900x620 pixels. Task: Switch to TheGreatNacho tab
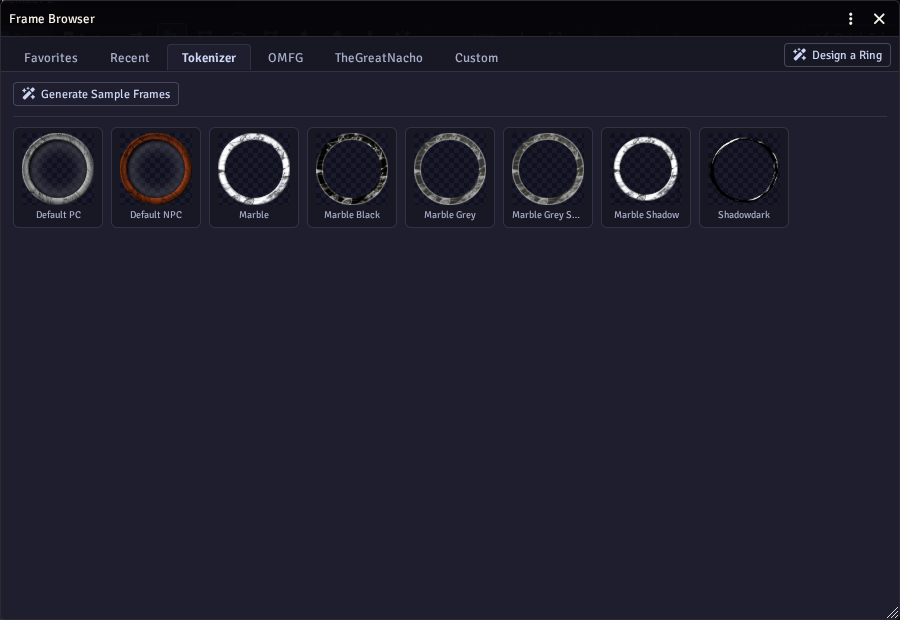(x=379, y=57)
